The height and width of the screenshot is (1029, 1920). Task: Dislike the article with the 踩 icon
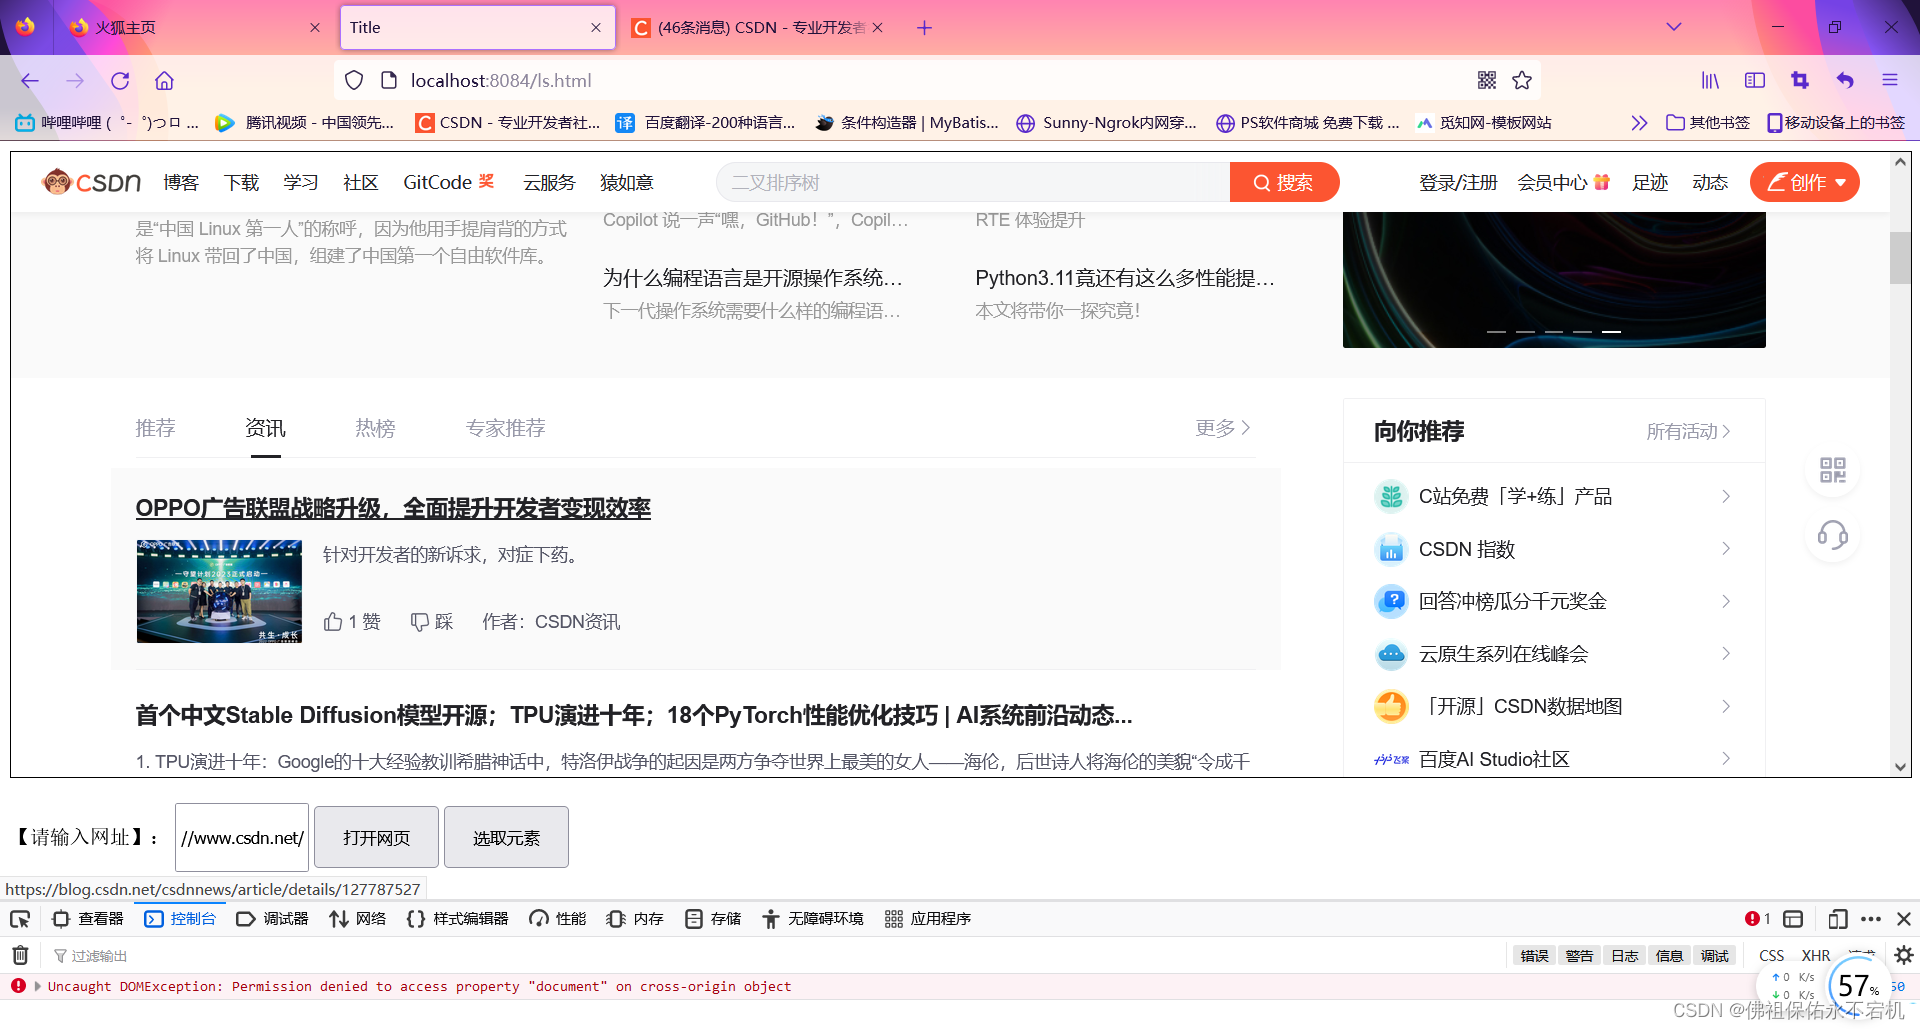point(432,622)
